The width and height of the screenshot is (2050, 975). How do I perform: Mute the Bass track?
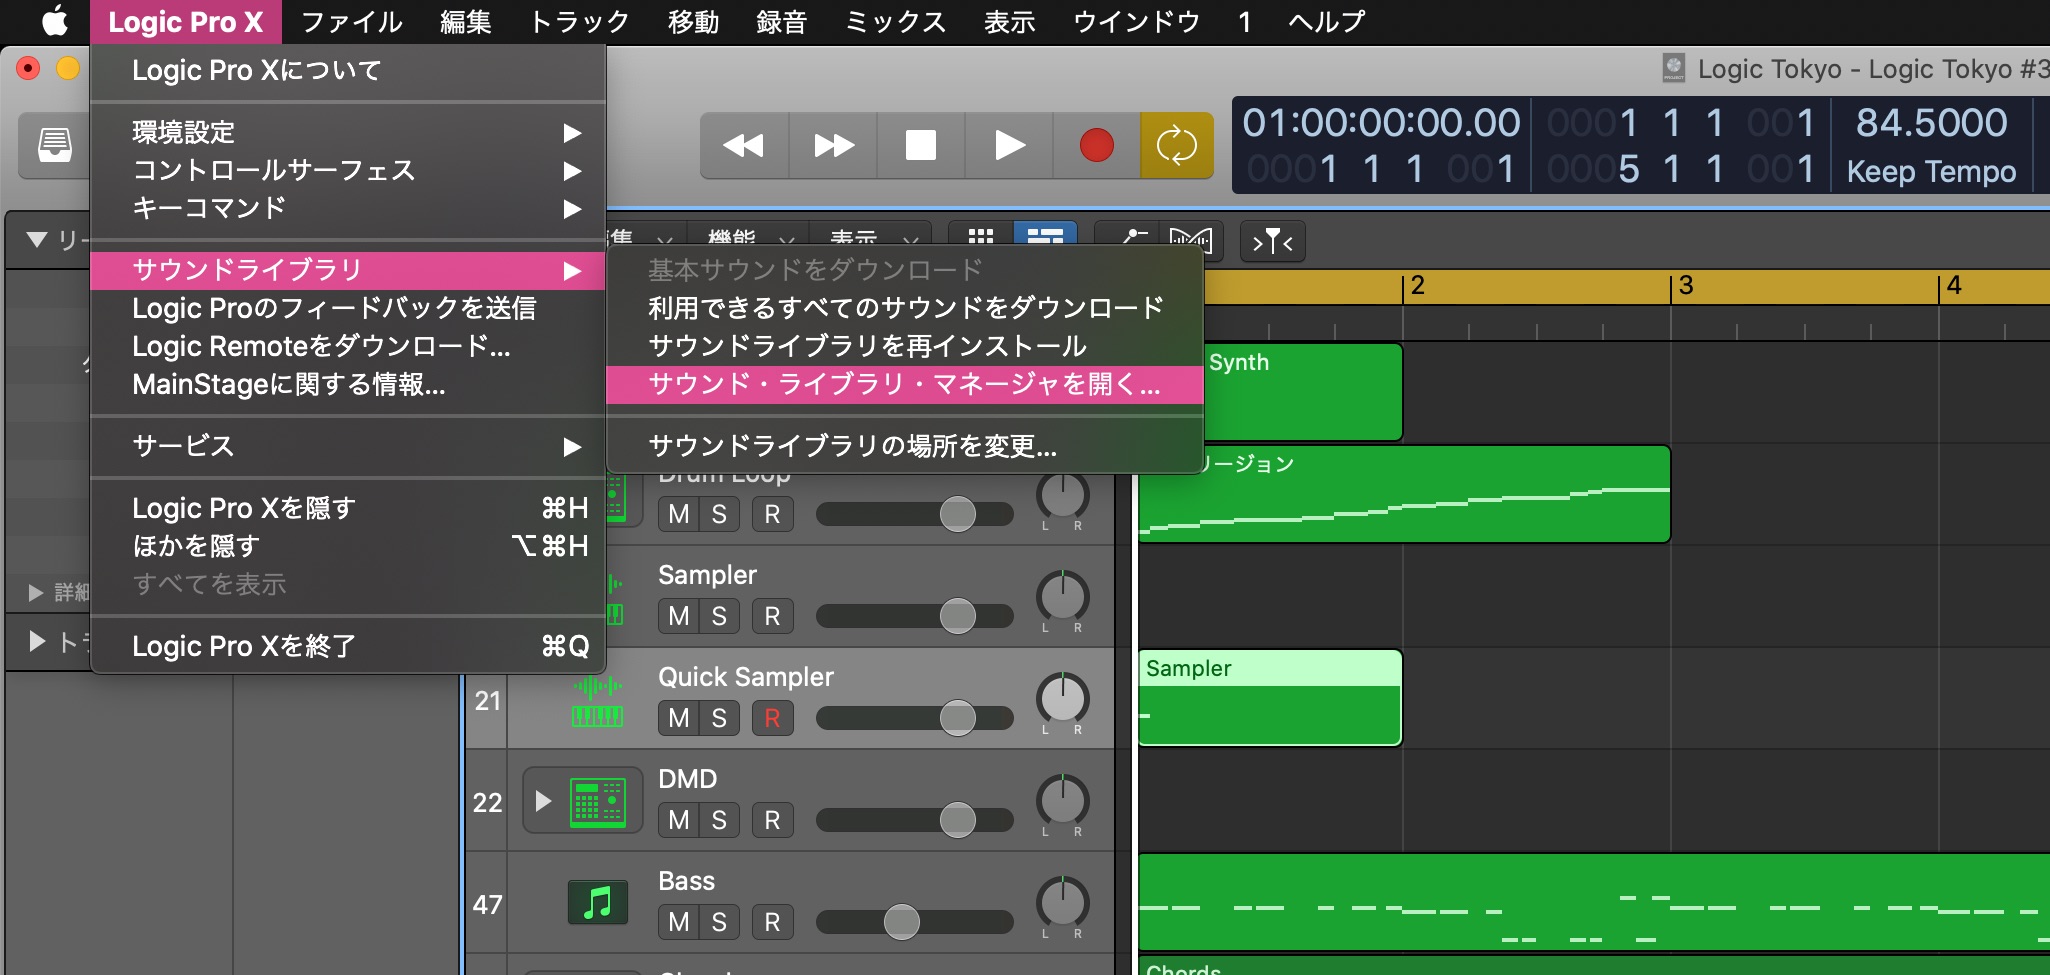pyautogui.click(x=679, y=922)
